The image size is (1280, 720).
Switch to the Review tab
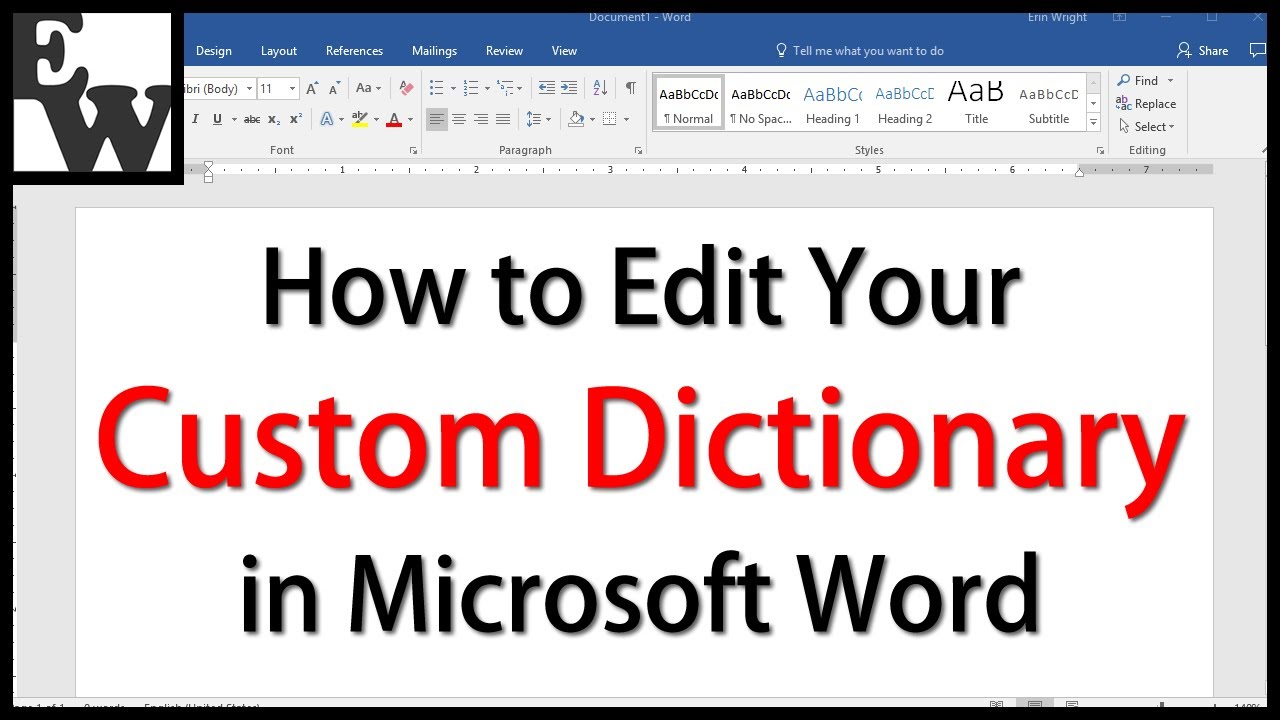[x=504, y=51]
